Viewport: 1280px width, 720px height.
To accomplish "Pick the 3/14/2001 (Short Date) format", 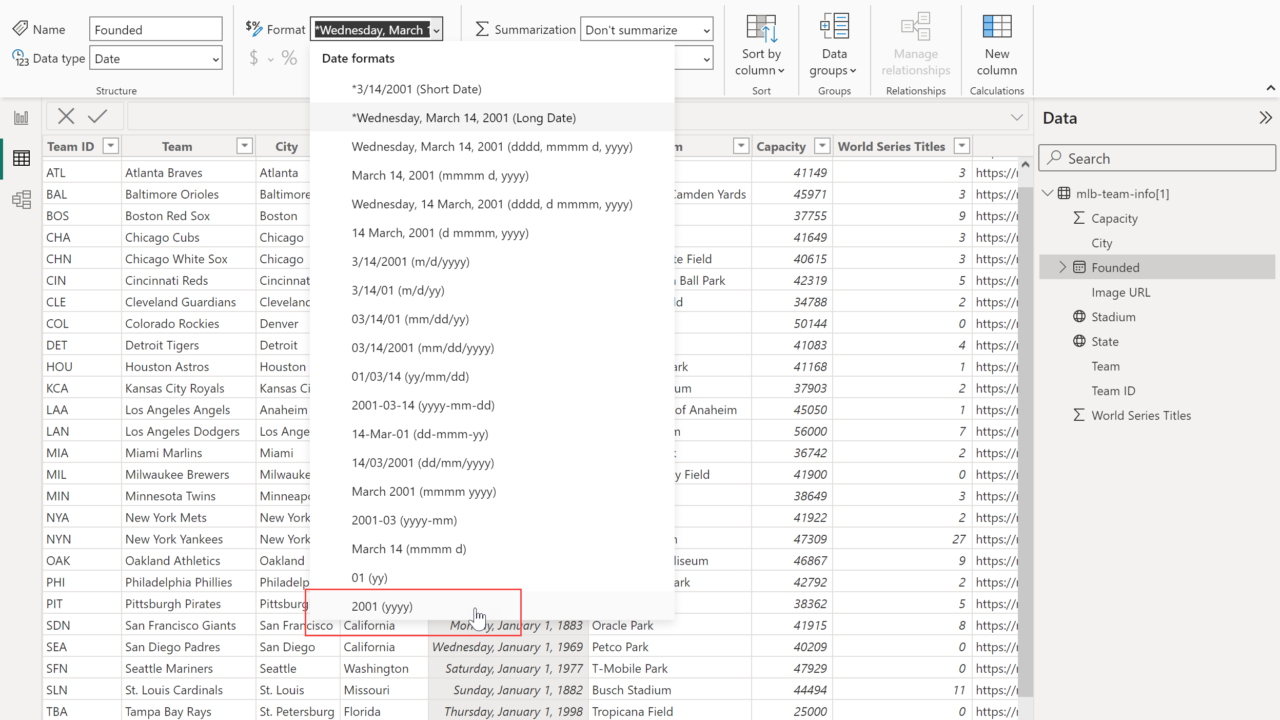I will 416,89.
